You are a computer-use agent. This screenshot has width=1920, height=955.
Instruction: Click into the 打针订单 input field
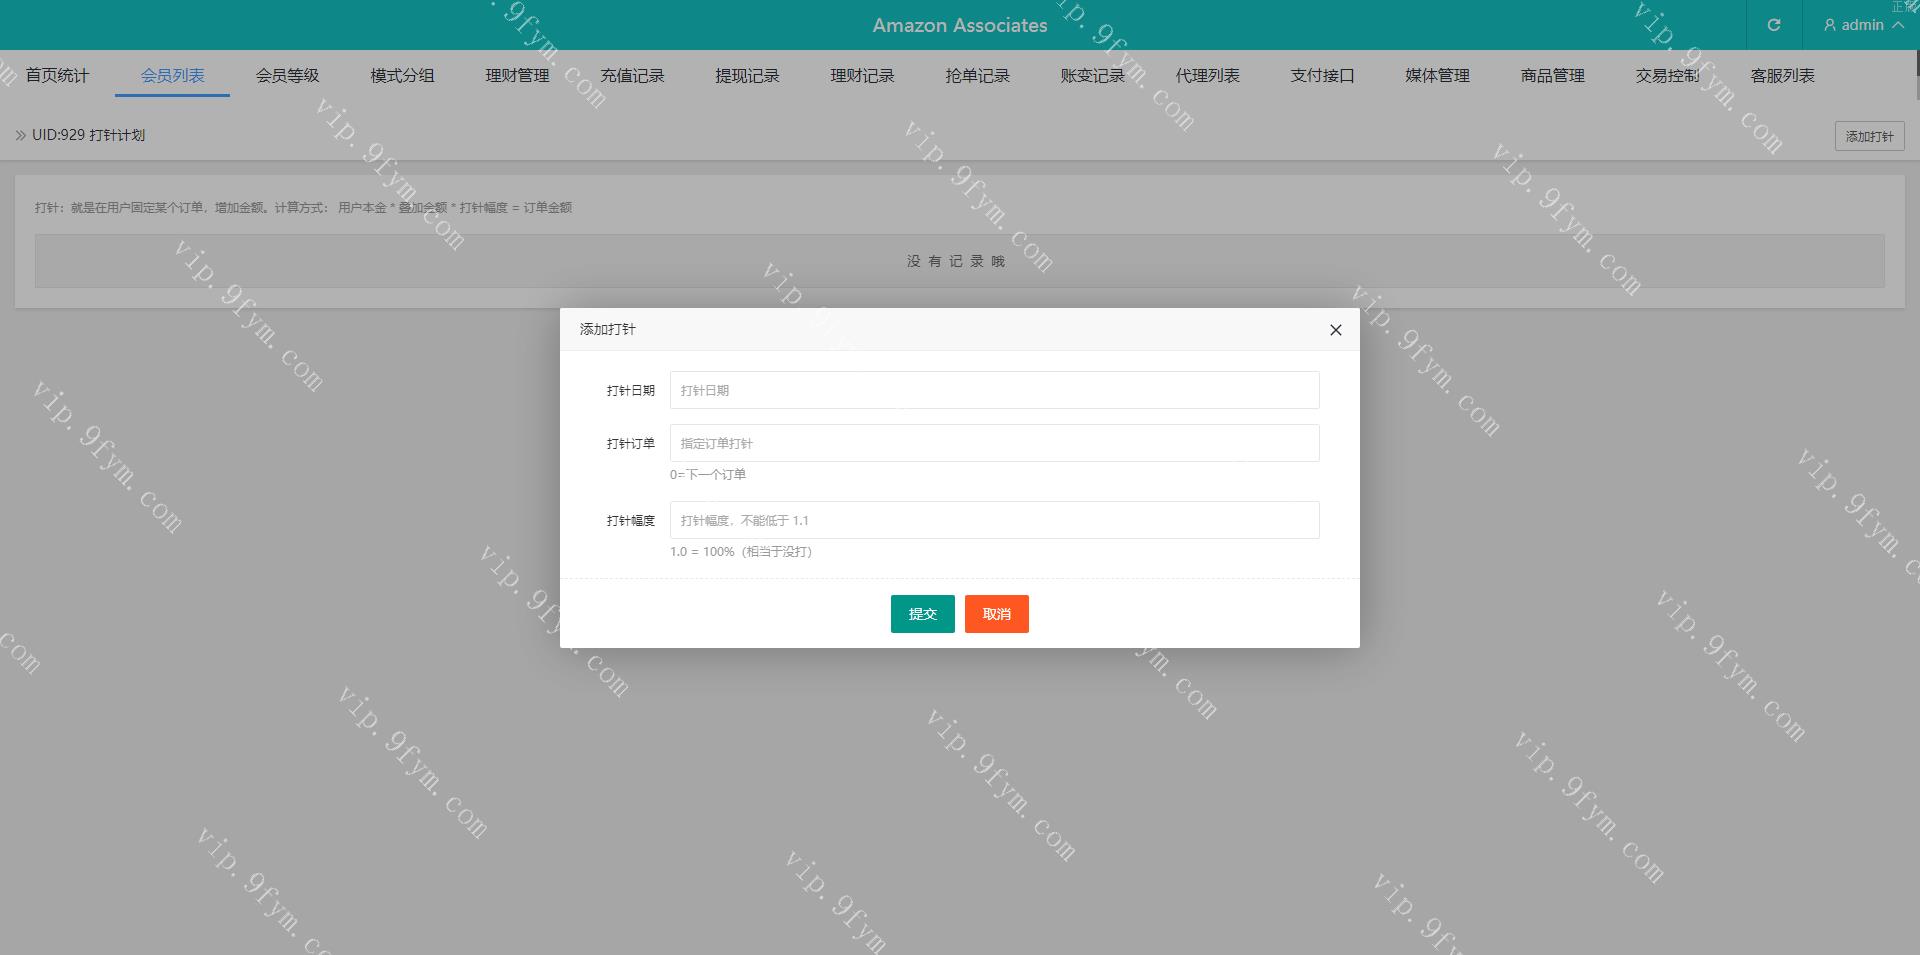coord(994,443)
